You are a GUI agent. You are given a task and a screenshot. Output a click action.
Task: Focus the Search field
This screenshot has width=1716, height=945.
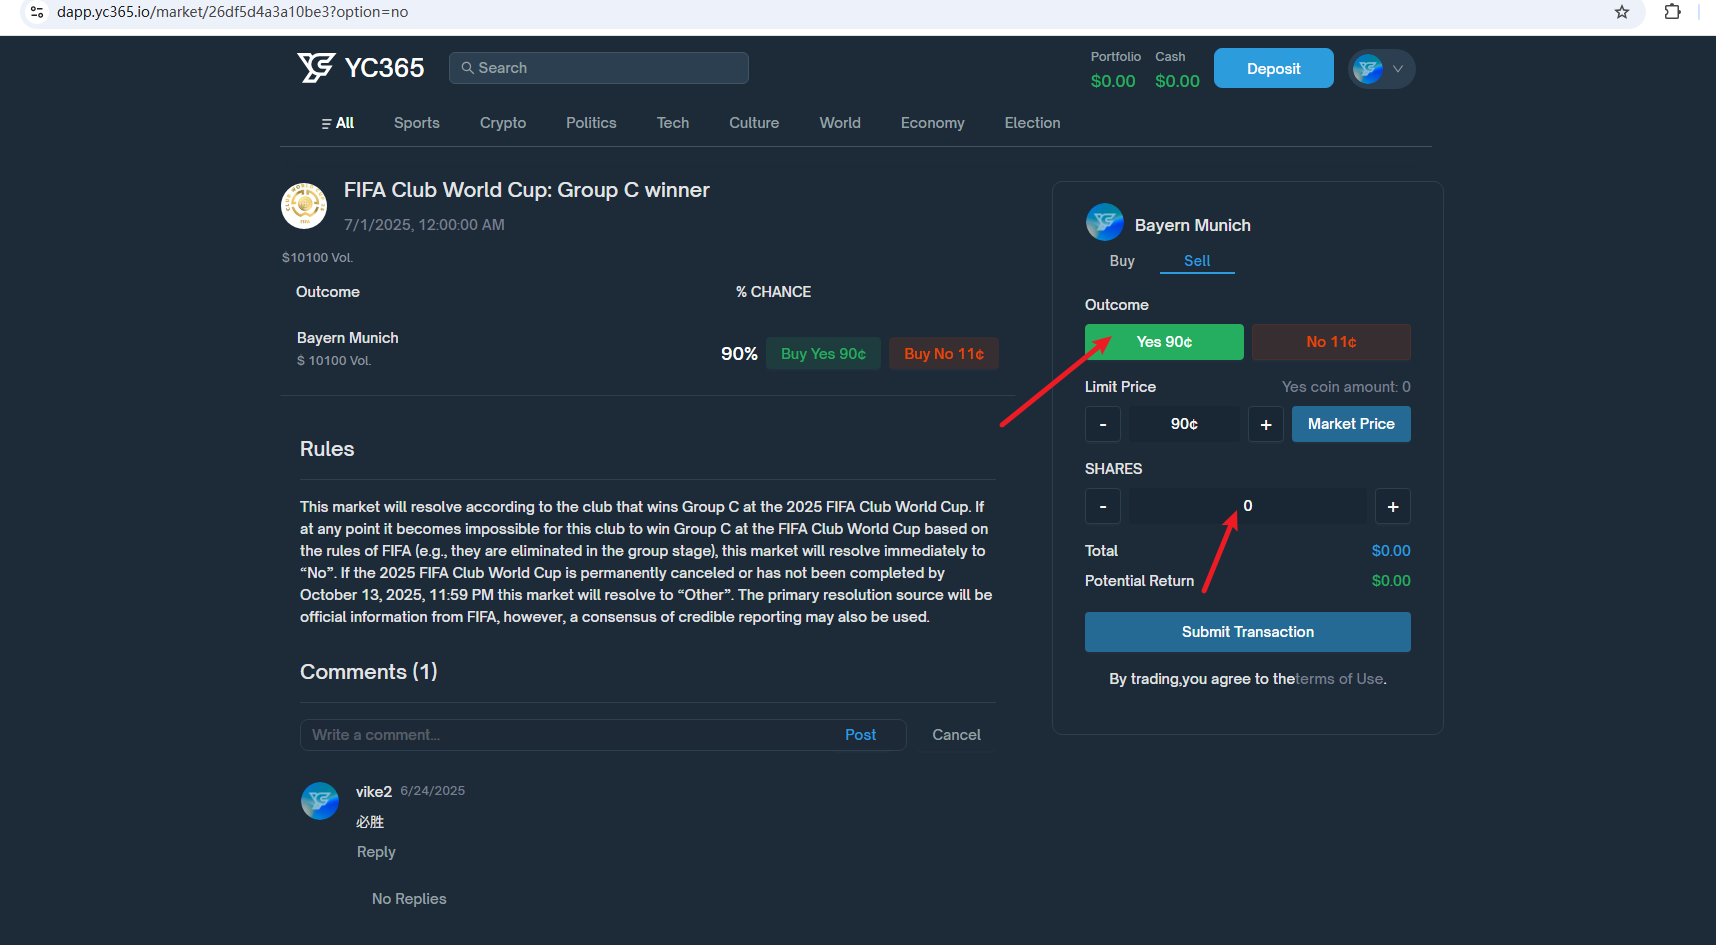coord(598,68)
